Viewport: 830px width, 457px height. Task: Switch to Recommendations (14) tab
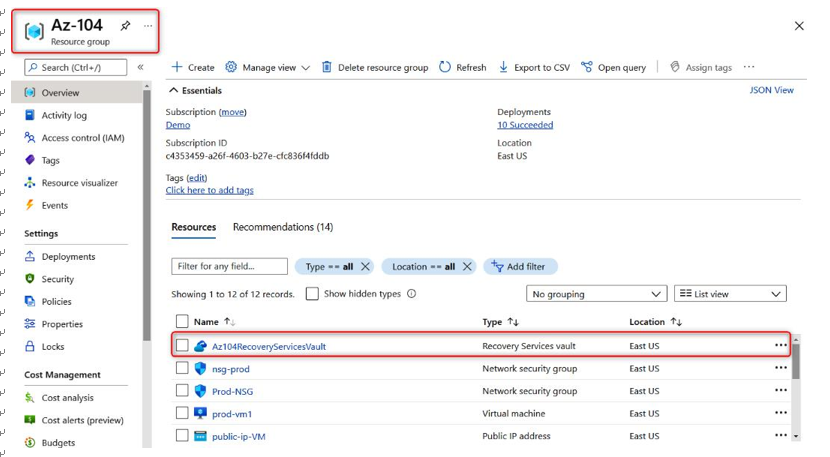coord(283,227)
